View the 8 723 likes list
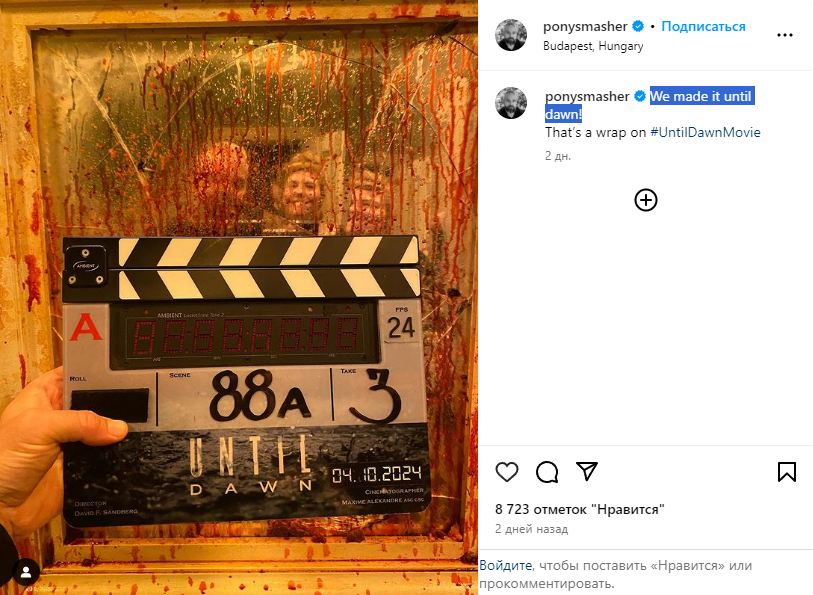The image size is (814, 595). [580, 509]
